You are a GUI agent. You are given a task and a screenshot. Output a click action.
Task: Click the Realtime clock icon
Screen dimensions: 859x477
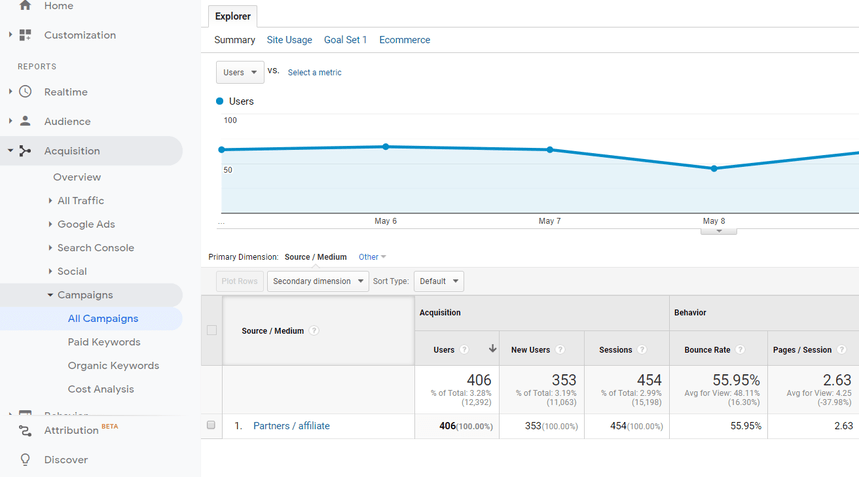25,92
